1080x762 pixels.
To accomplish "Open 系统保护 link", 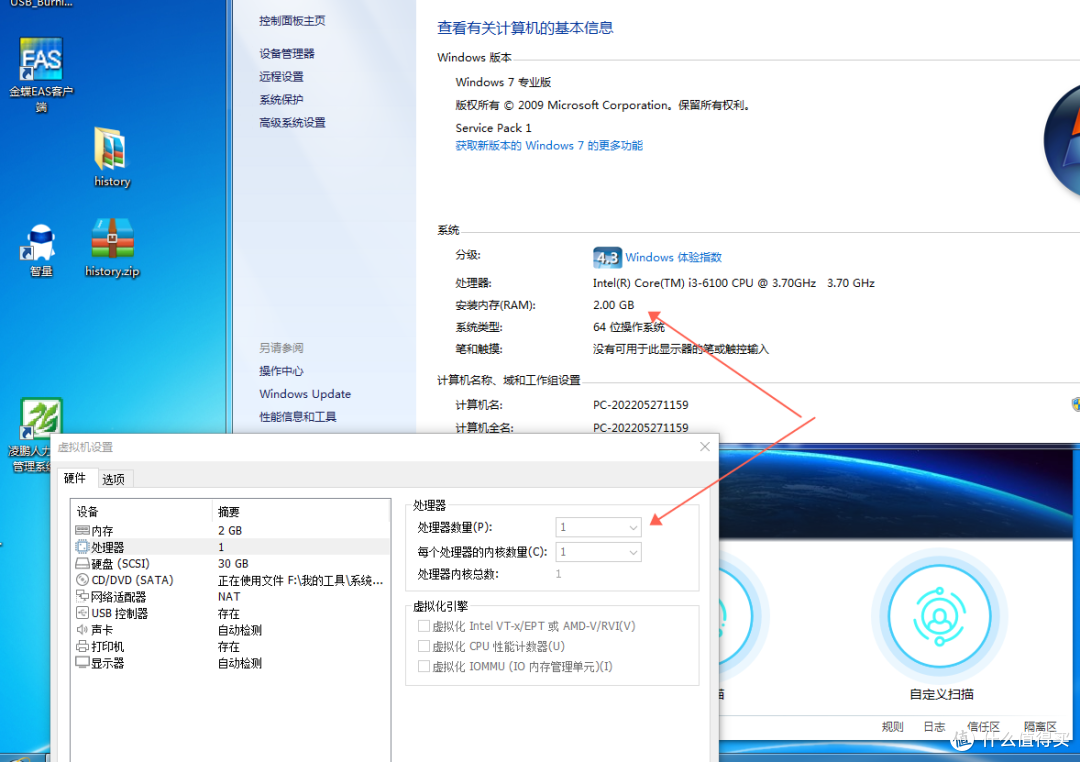I will click(x=281, y=99).
